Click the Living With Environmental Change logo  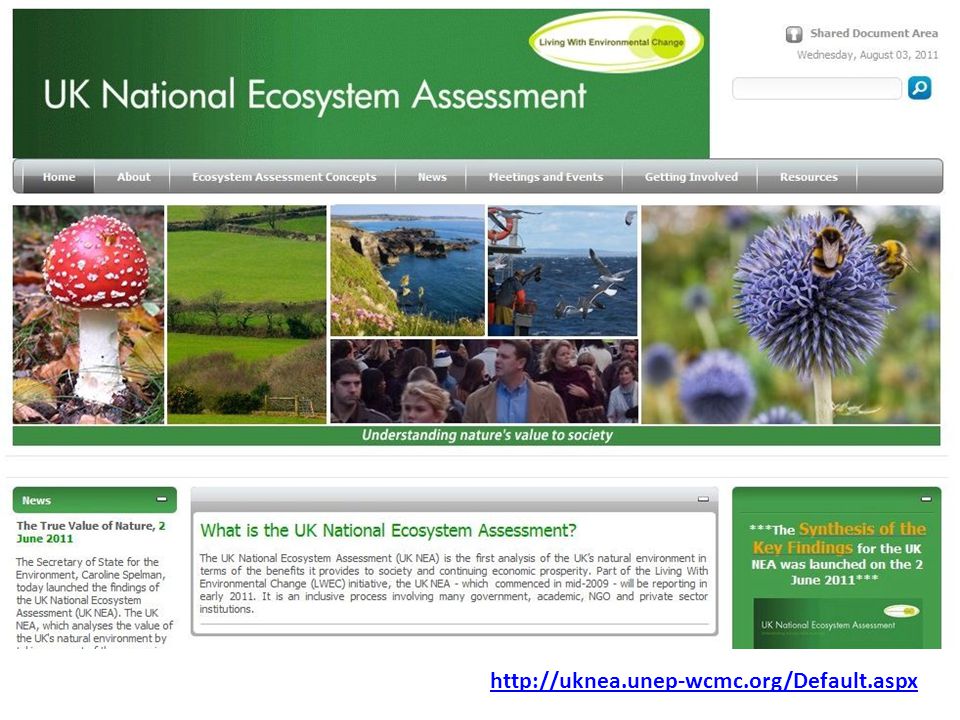pyautogui.click(x=615, y=42)
